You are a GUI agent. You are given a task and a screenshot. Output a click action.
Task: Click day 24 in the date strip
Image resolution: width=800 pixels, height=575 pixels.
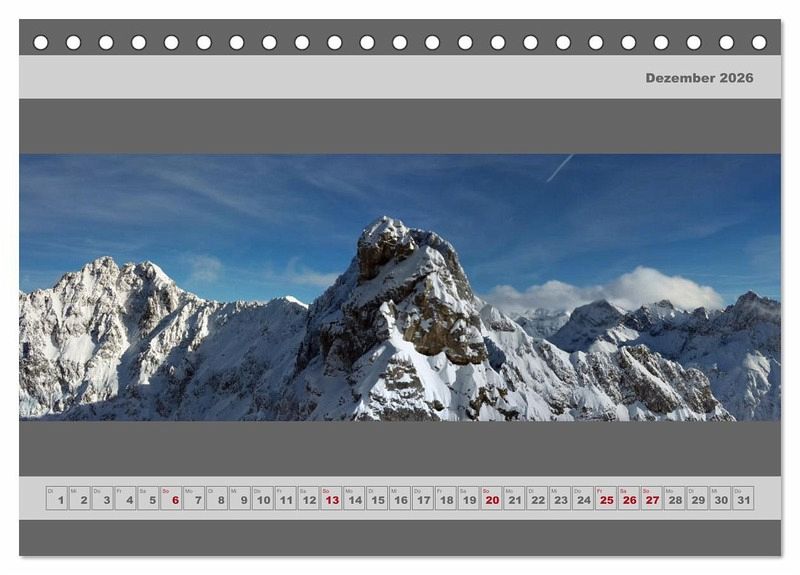click(582, 498)
